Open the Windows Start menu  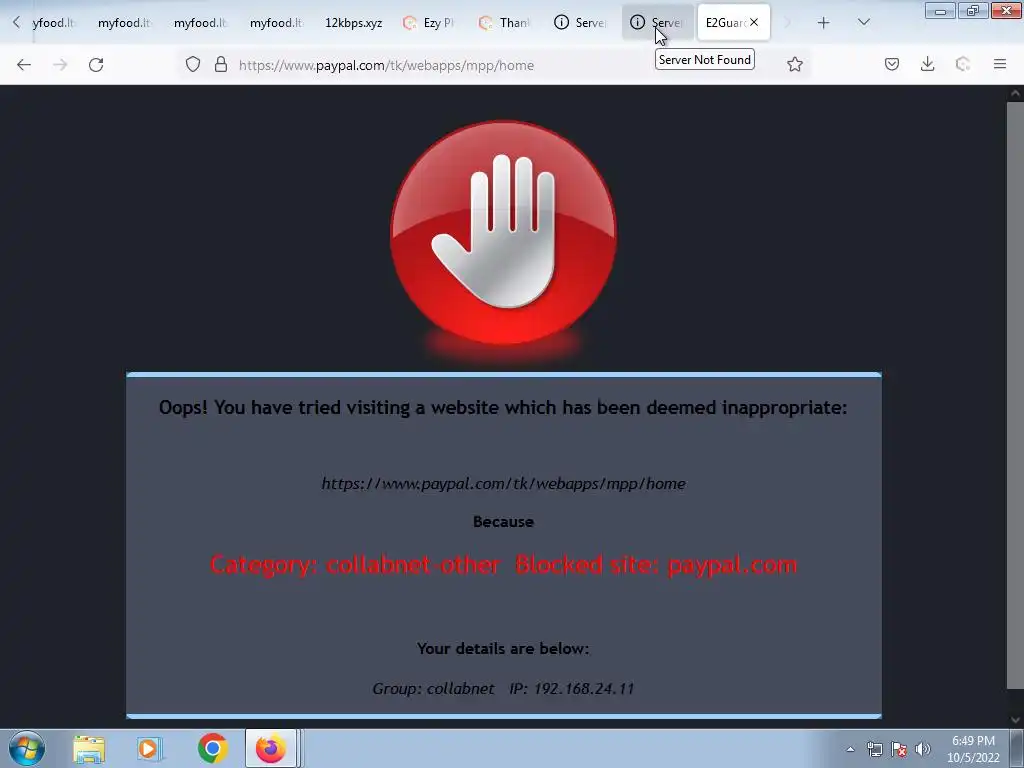[x=27, y=748]
